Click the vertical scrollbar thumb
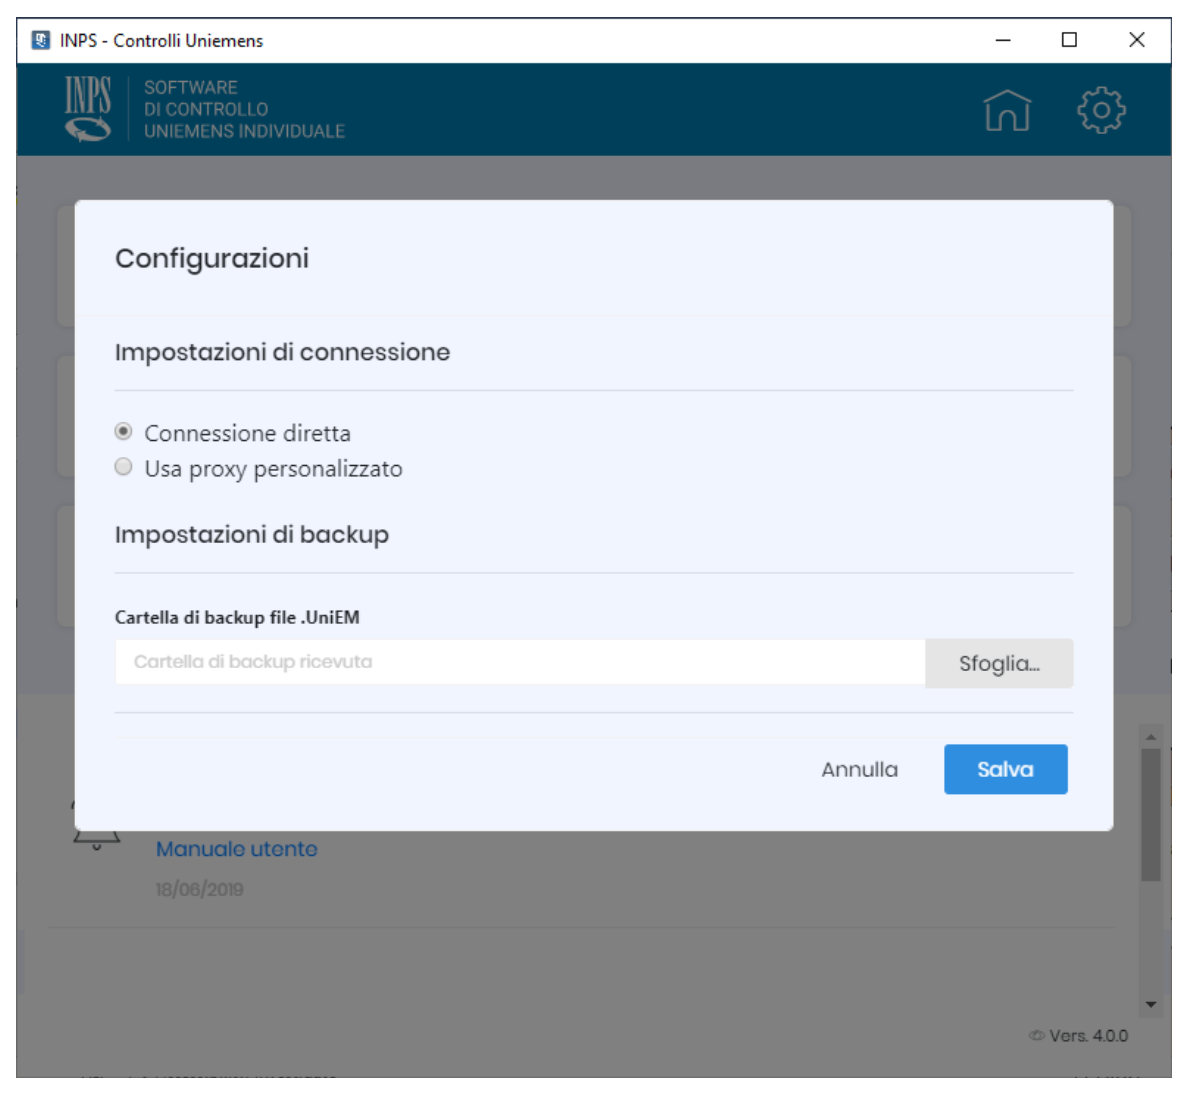The image size is (1200, 1100). click(1151, 815)
